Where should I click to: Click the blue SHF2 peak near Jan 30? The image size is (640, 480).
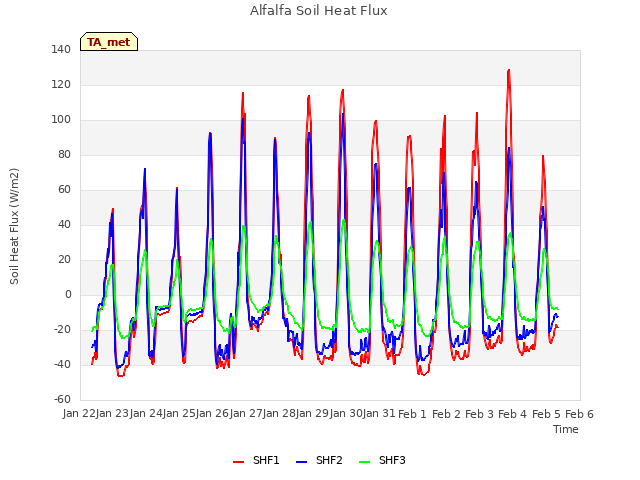click(x=343, y=114)
